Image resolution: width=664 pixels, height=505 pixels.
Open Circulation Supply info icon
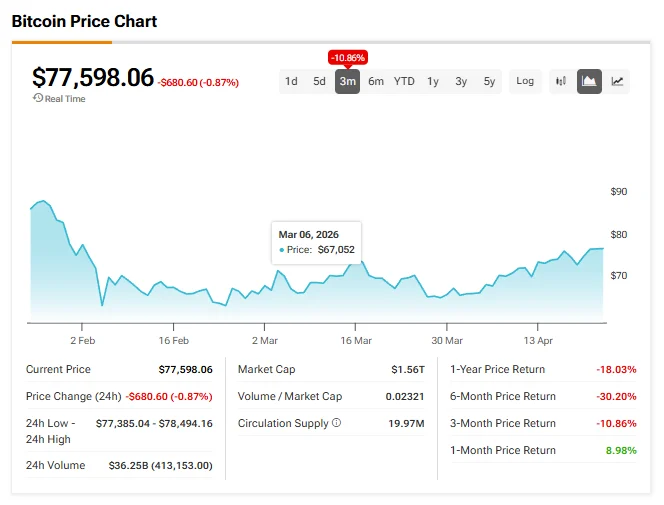[336, 423]
